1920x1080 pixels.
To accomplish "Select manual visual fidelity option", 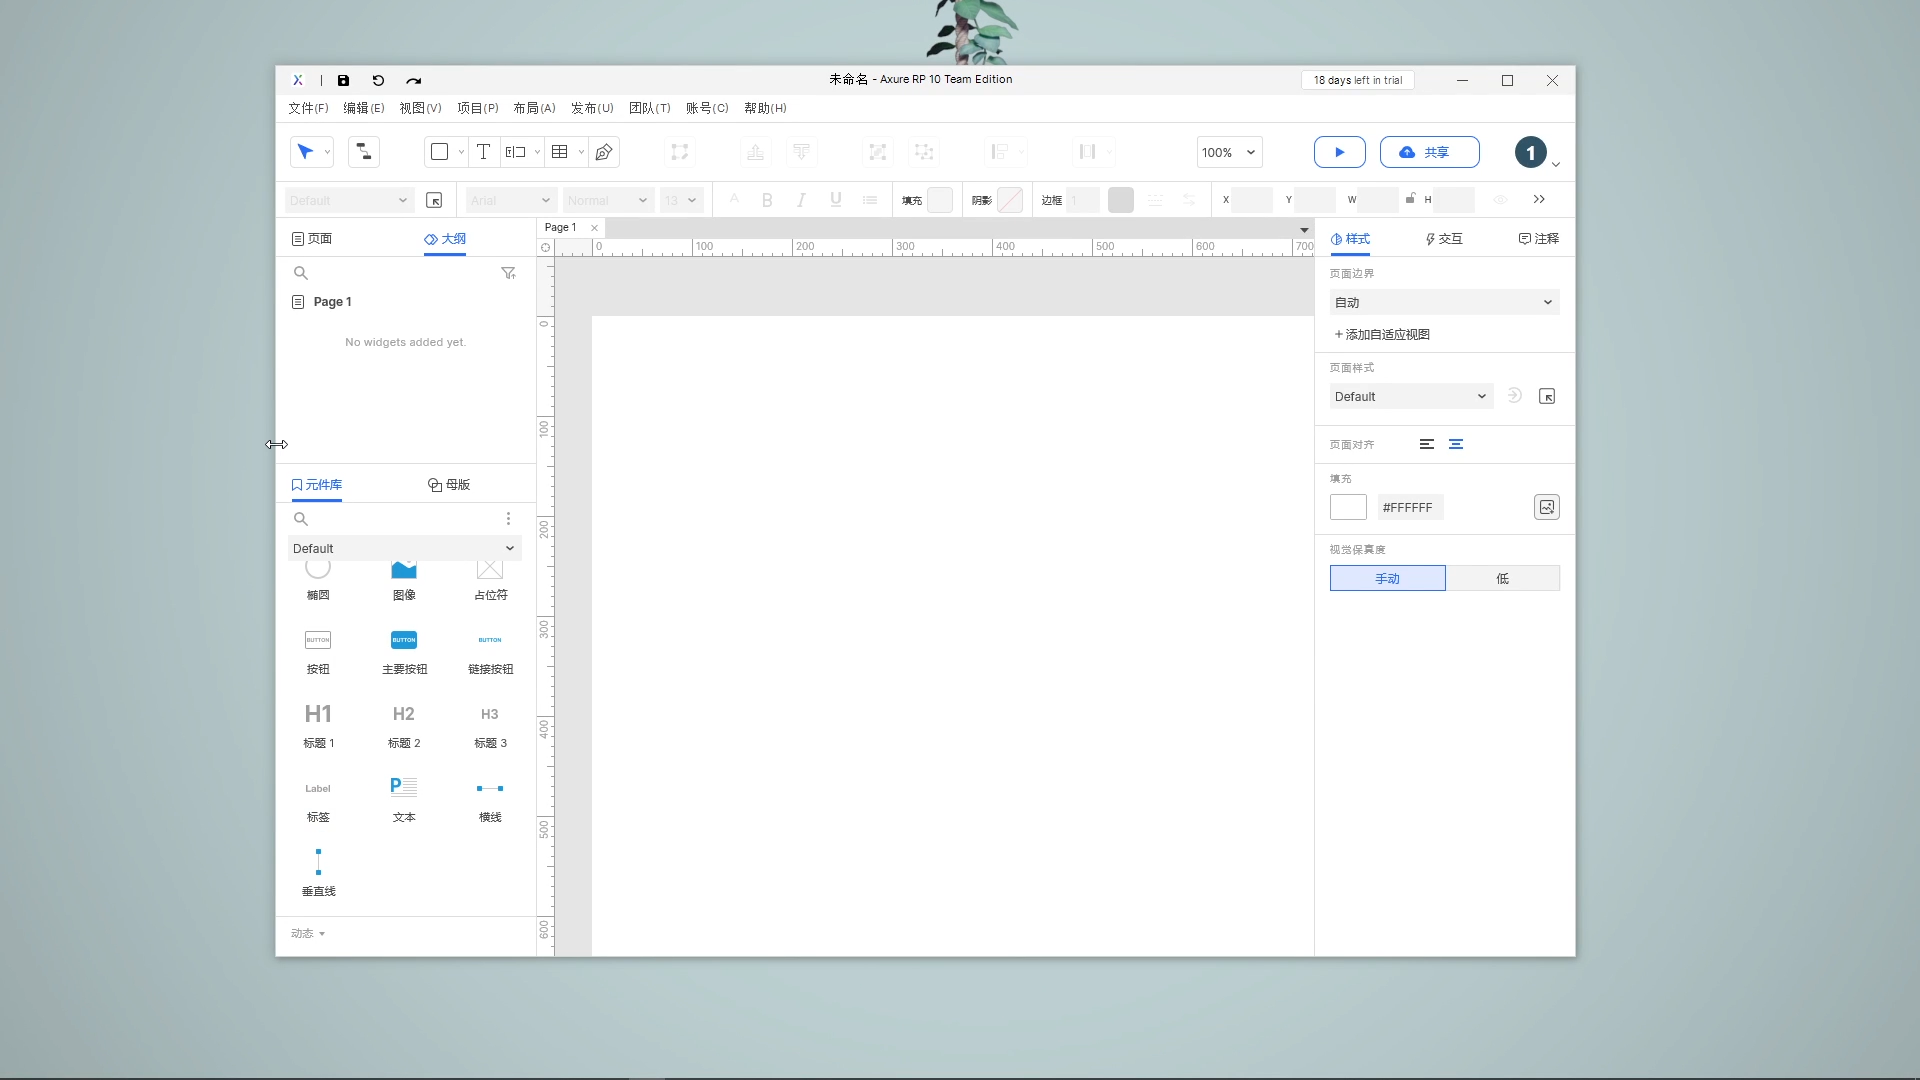I will [x=1387, y=578].
